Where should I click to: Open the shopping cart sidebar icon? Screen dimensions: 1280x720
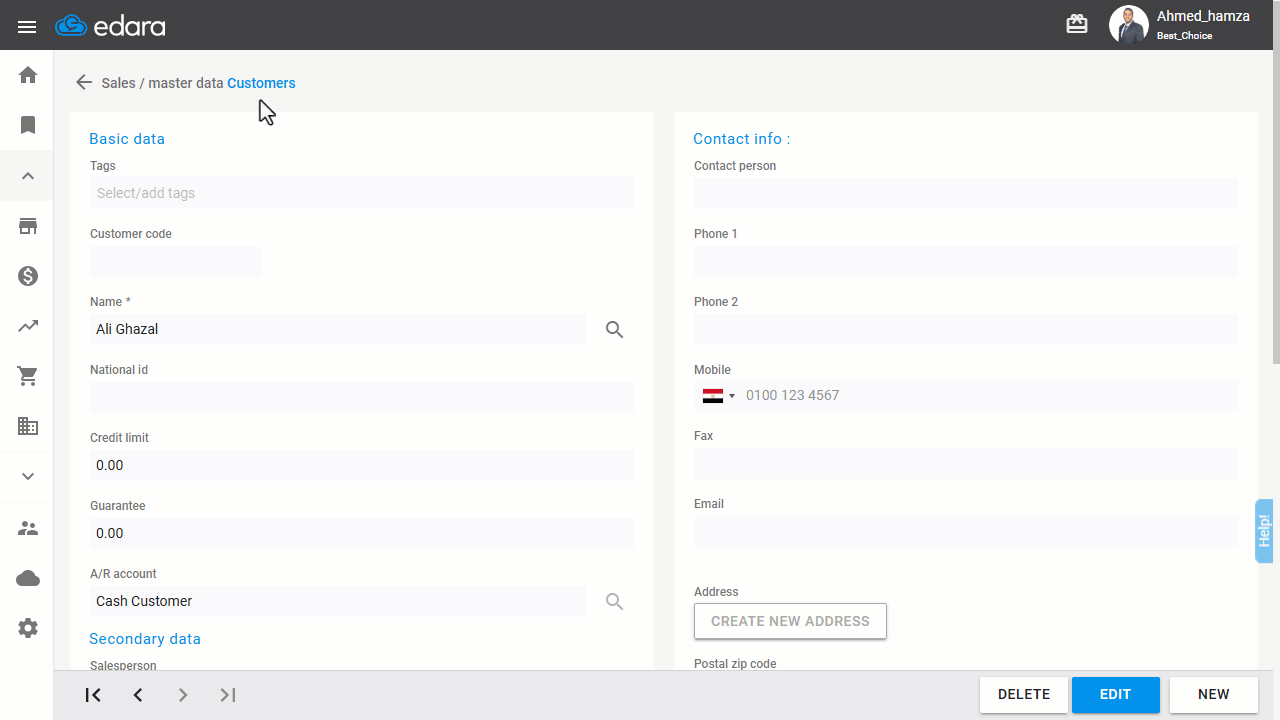(x=28, y=376)
